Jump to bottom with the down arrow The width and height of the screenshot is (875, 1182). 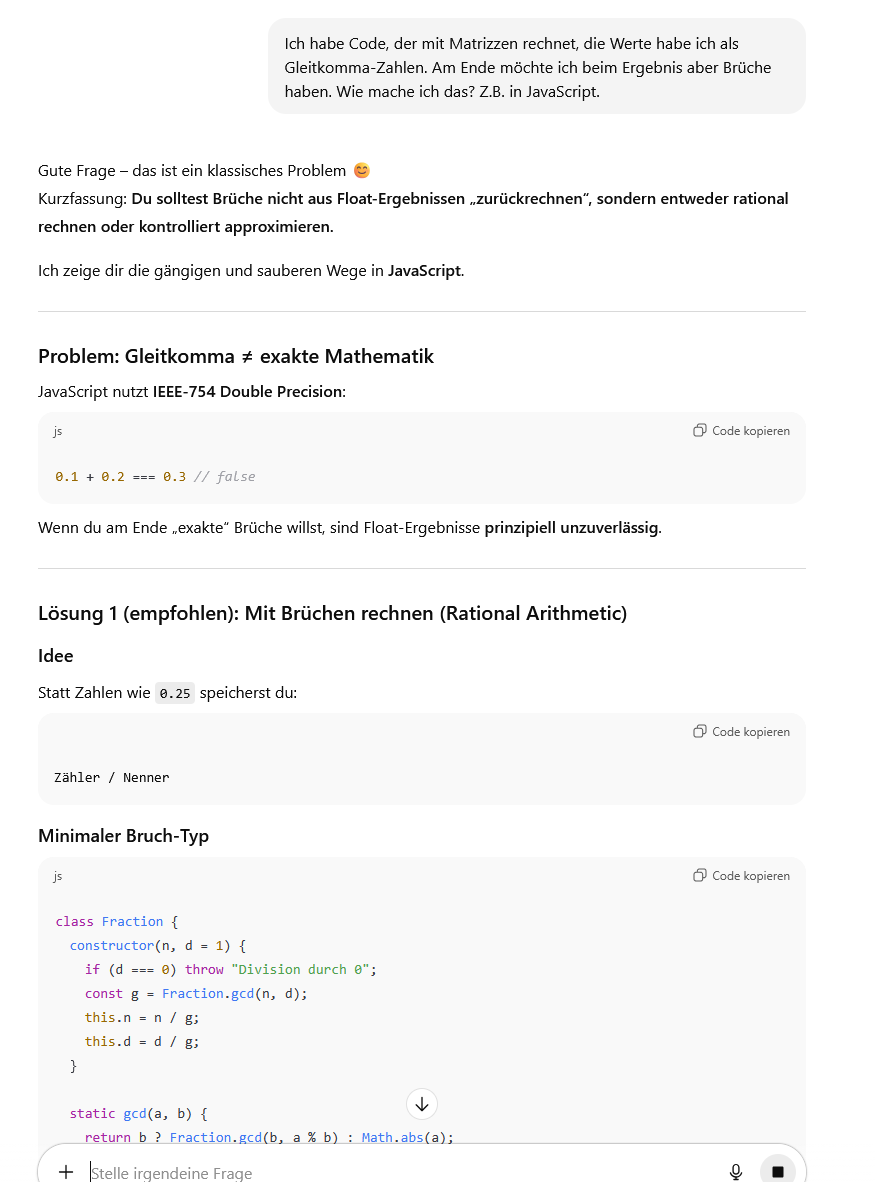click(x=422, y=1104)
